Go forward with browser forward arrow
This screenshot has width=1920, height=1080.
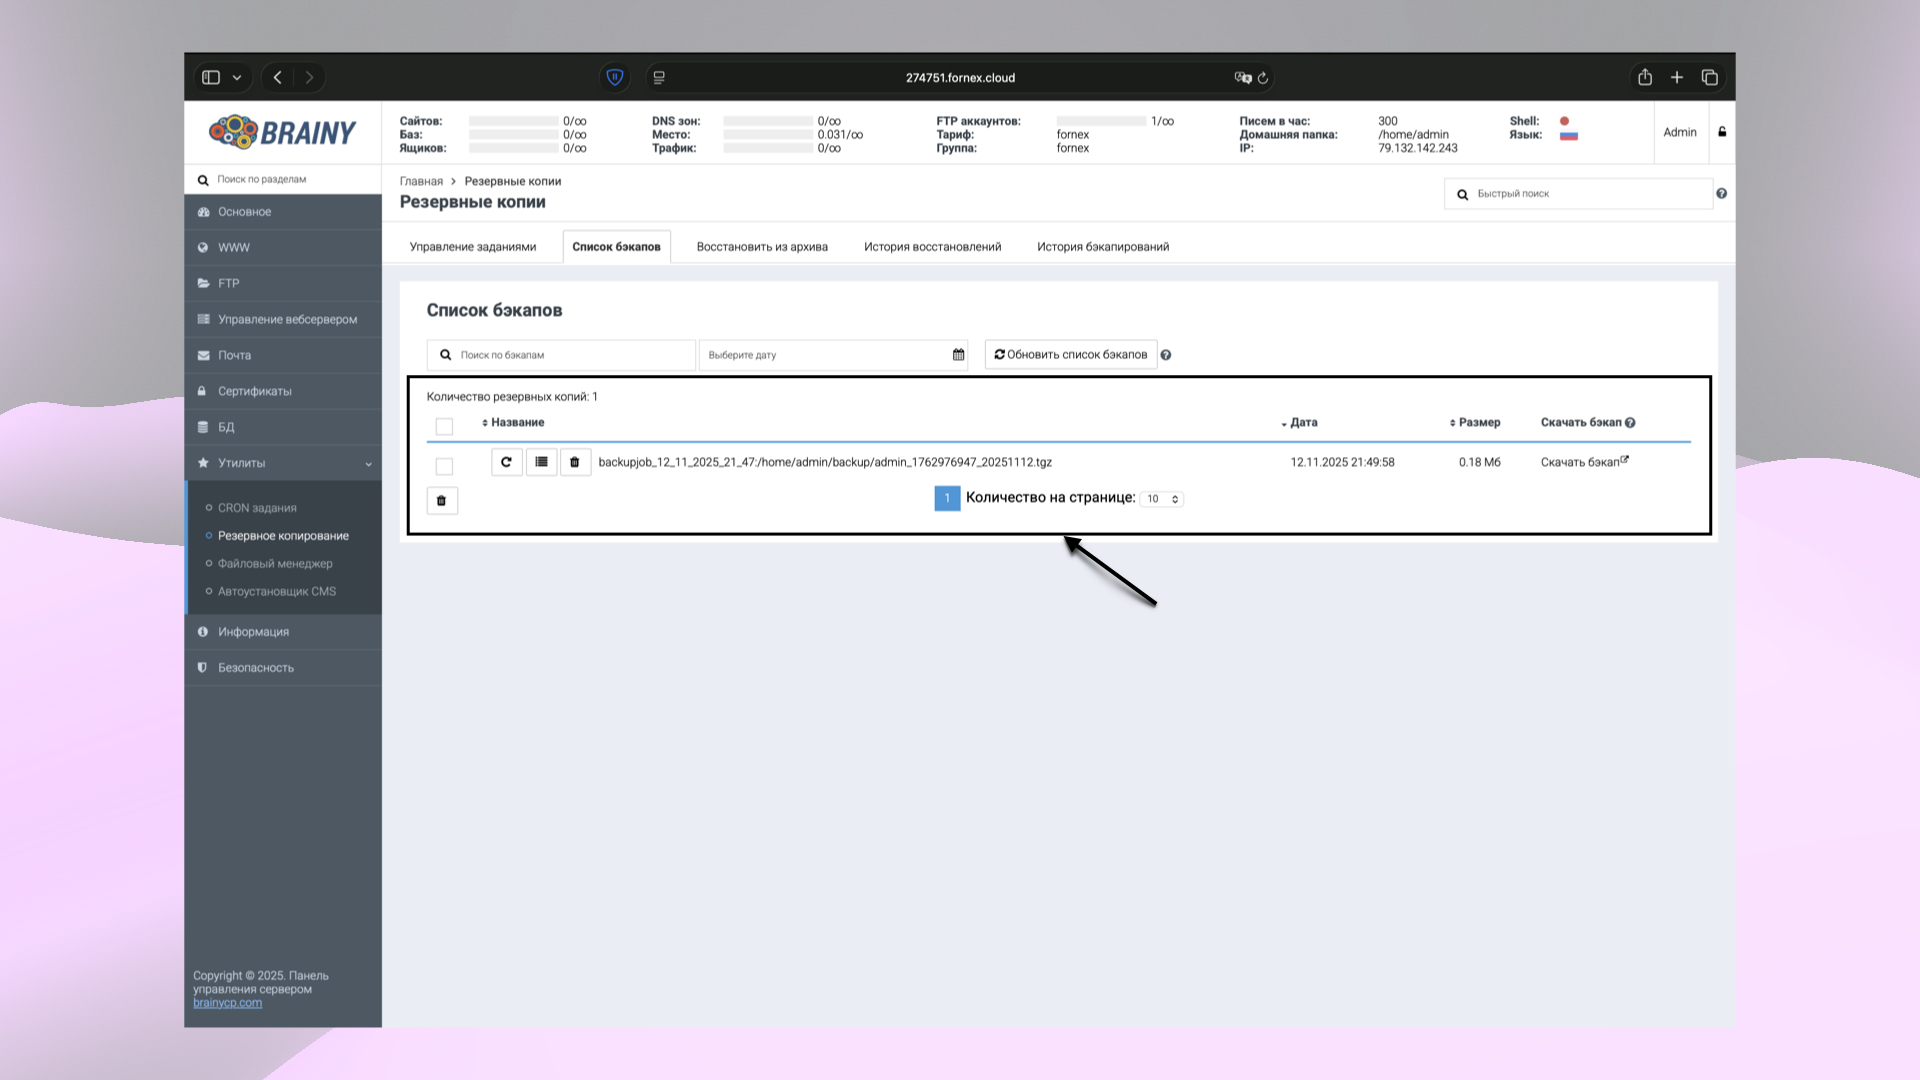click(310, 77)
